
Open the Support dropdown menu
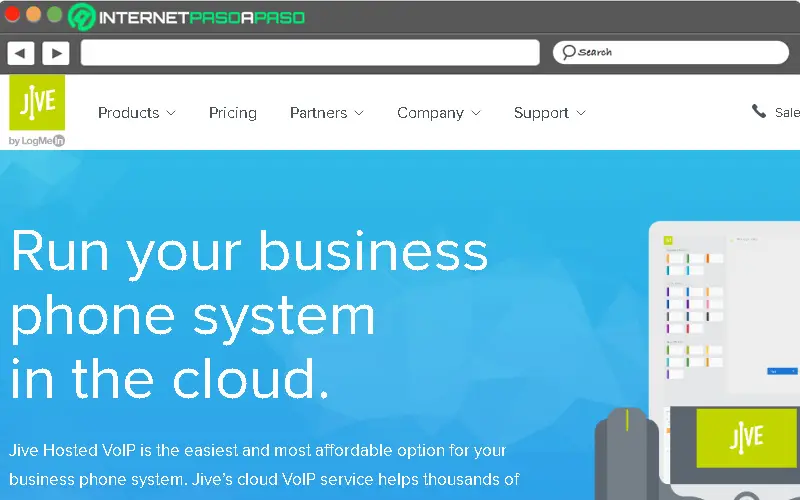coord(549,113)
